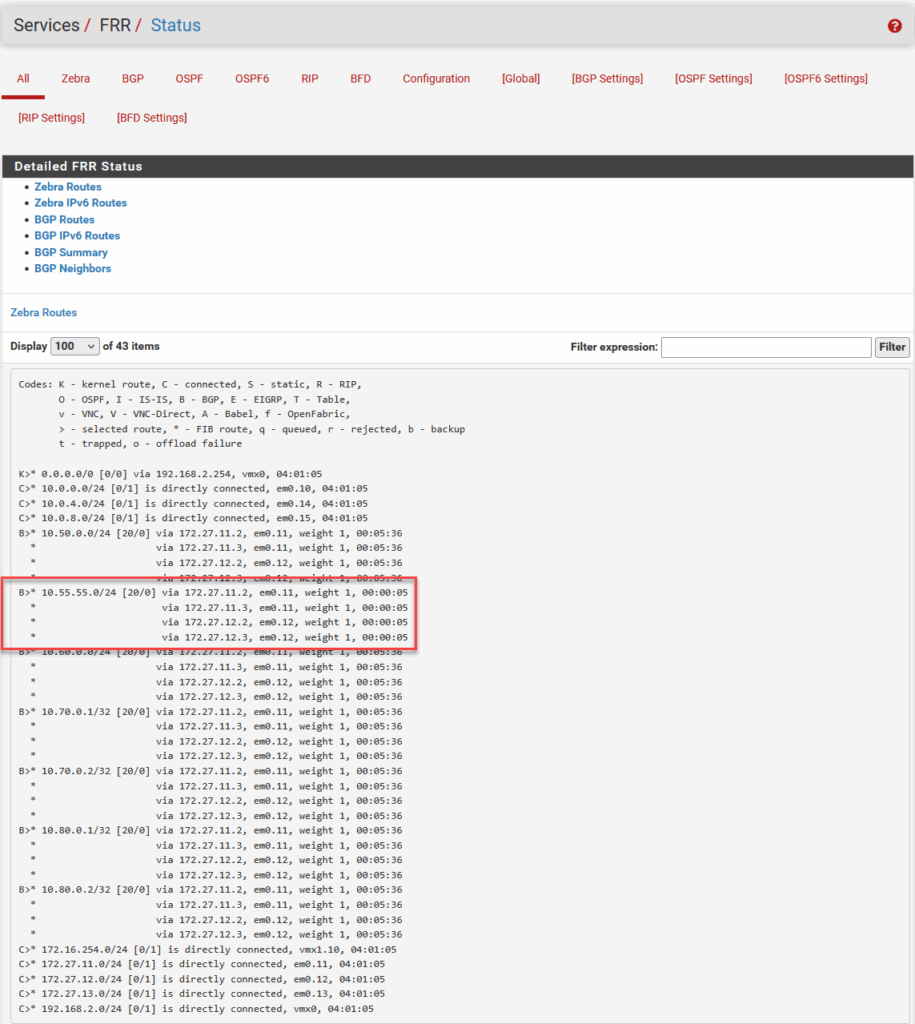This screenshot has width=915, height=1024.
Task: Open the [Global] settings tab
Action: [x=520, y=79]
